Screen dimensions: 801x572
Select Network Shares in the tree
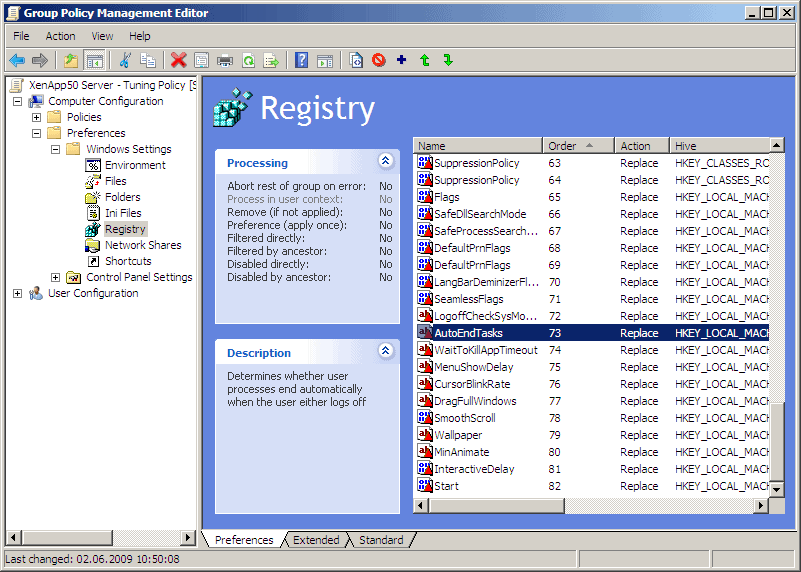143,245
